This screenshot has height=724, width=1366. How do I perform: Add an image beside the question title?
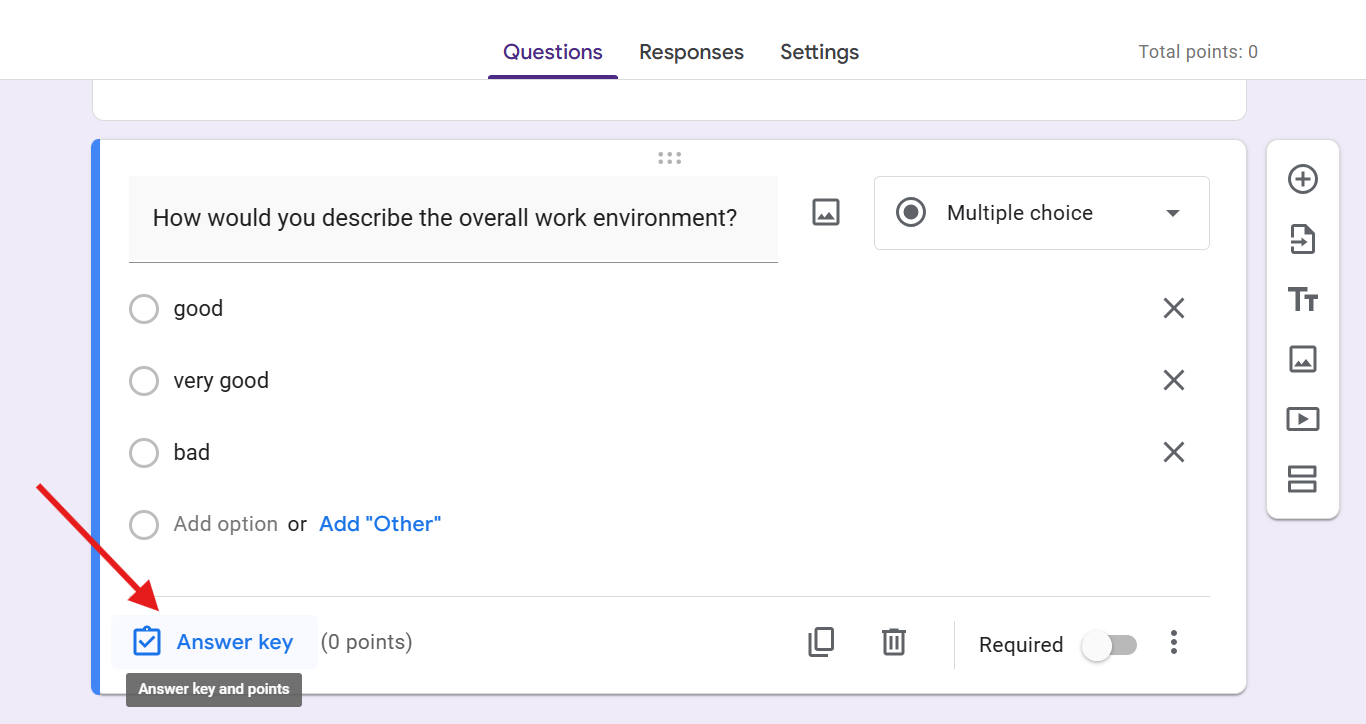pos(826,212)
